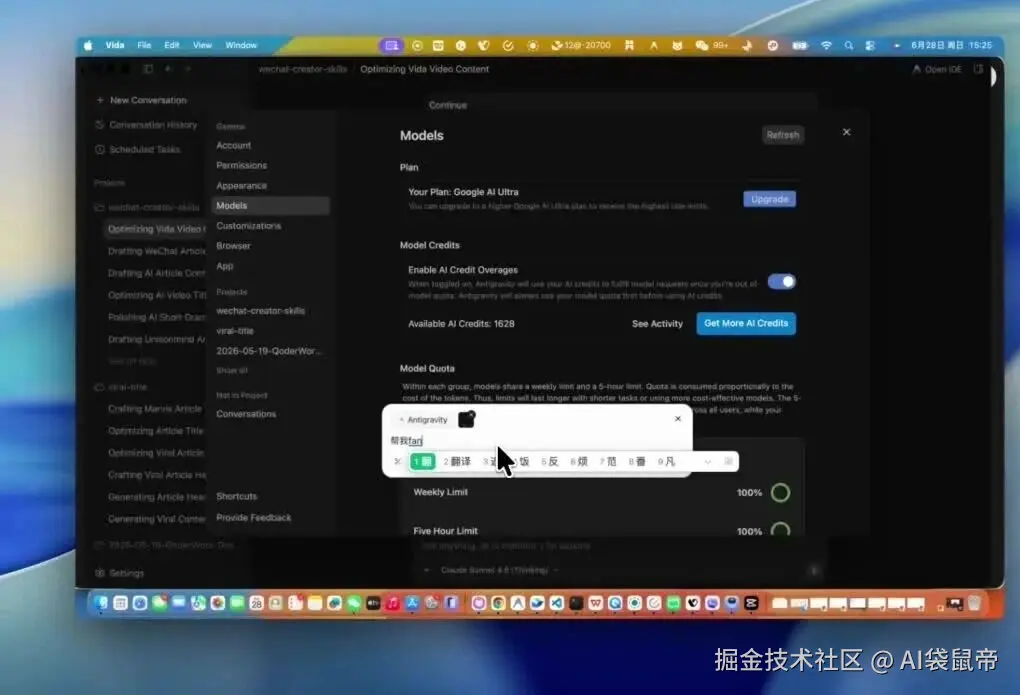The image size is (1020, 695).
Task: Open Scheduled Tasks
Action: (x=138, y=149)
